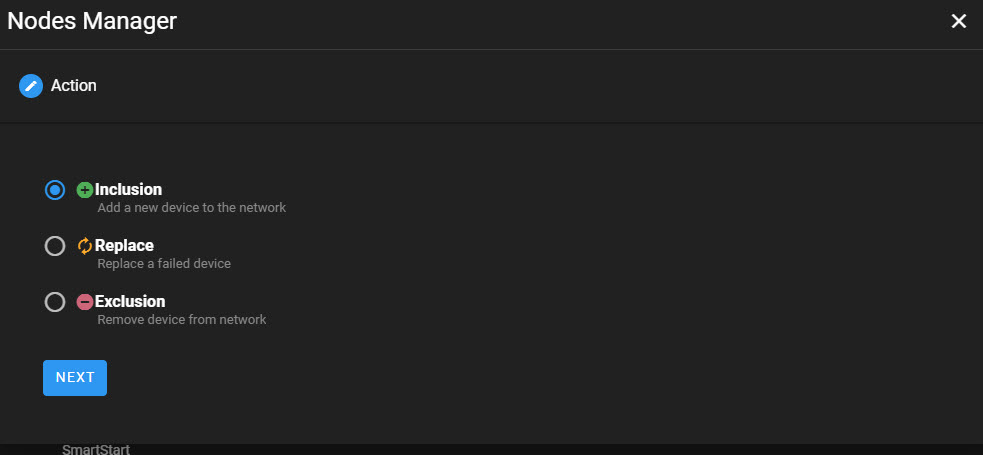Click the green plus Inclusion icon

pos(85,190)
